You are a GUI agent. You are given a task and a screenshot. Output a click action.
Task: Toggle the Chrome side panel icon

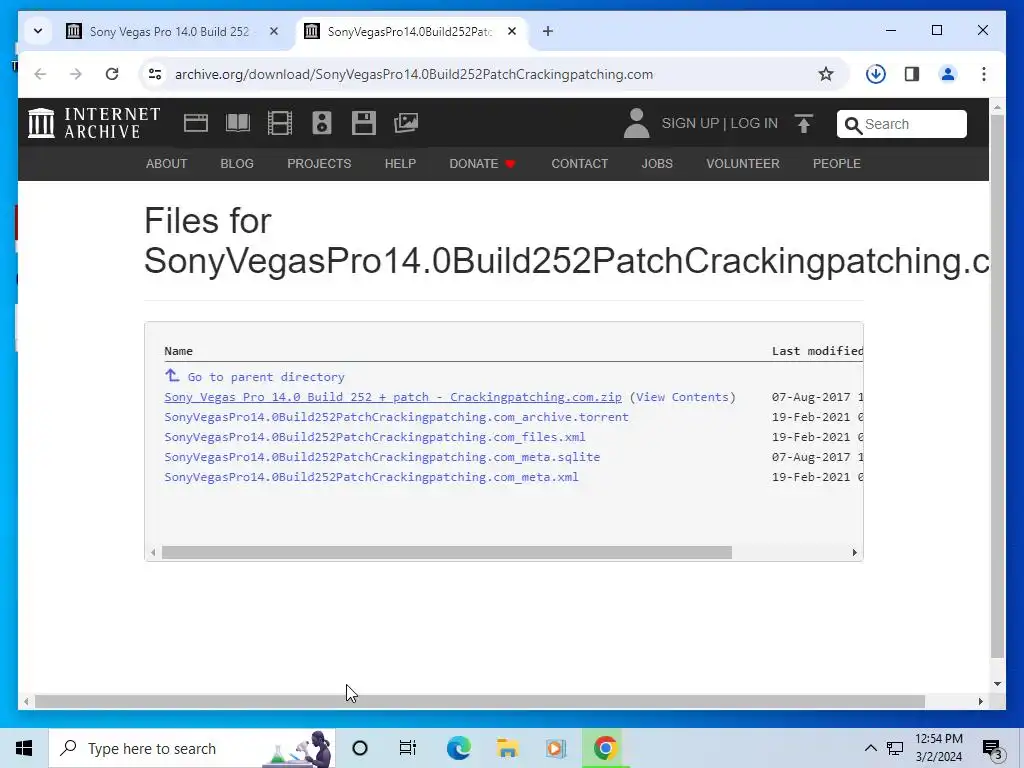(912, 74)
